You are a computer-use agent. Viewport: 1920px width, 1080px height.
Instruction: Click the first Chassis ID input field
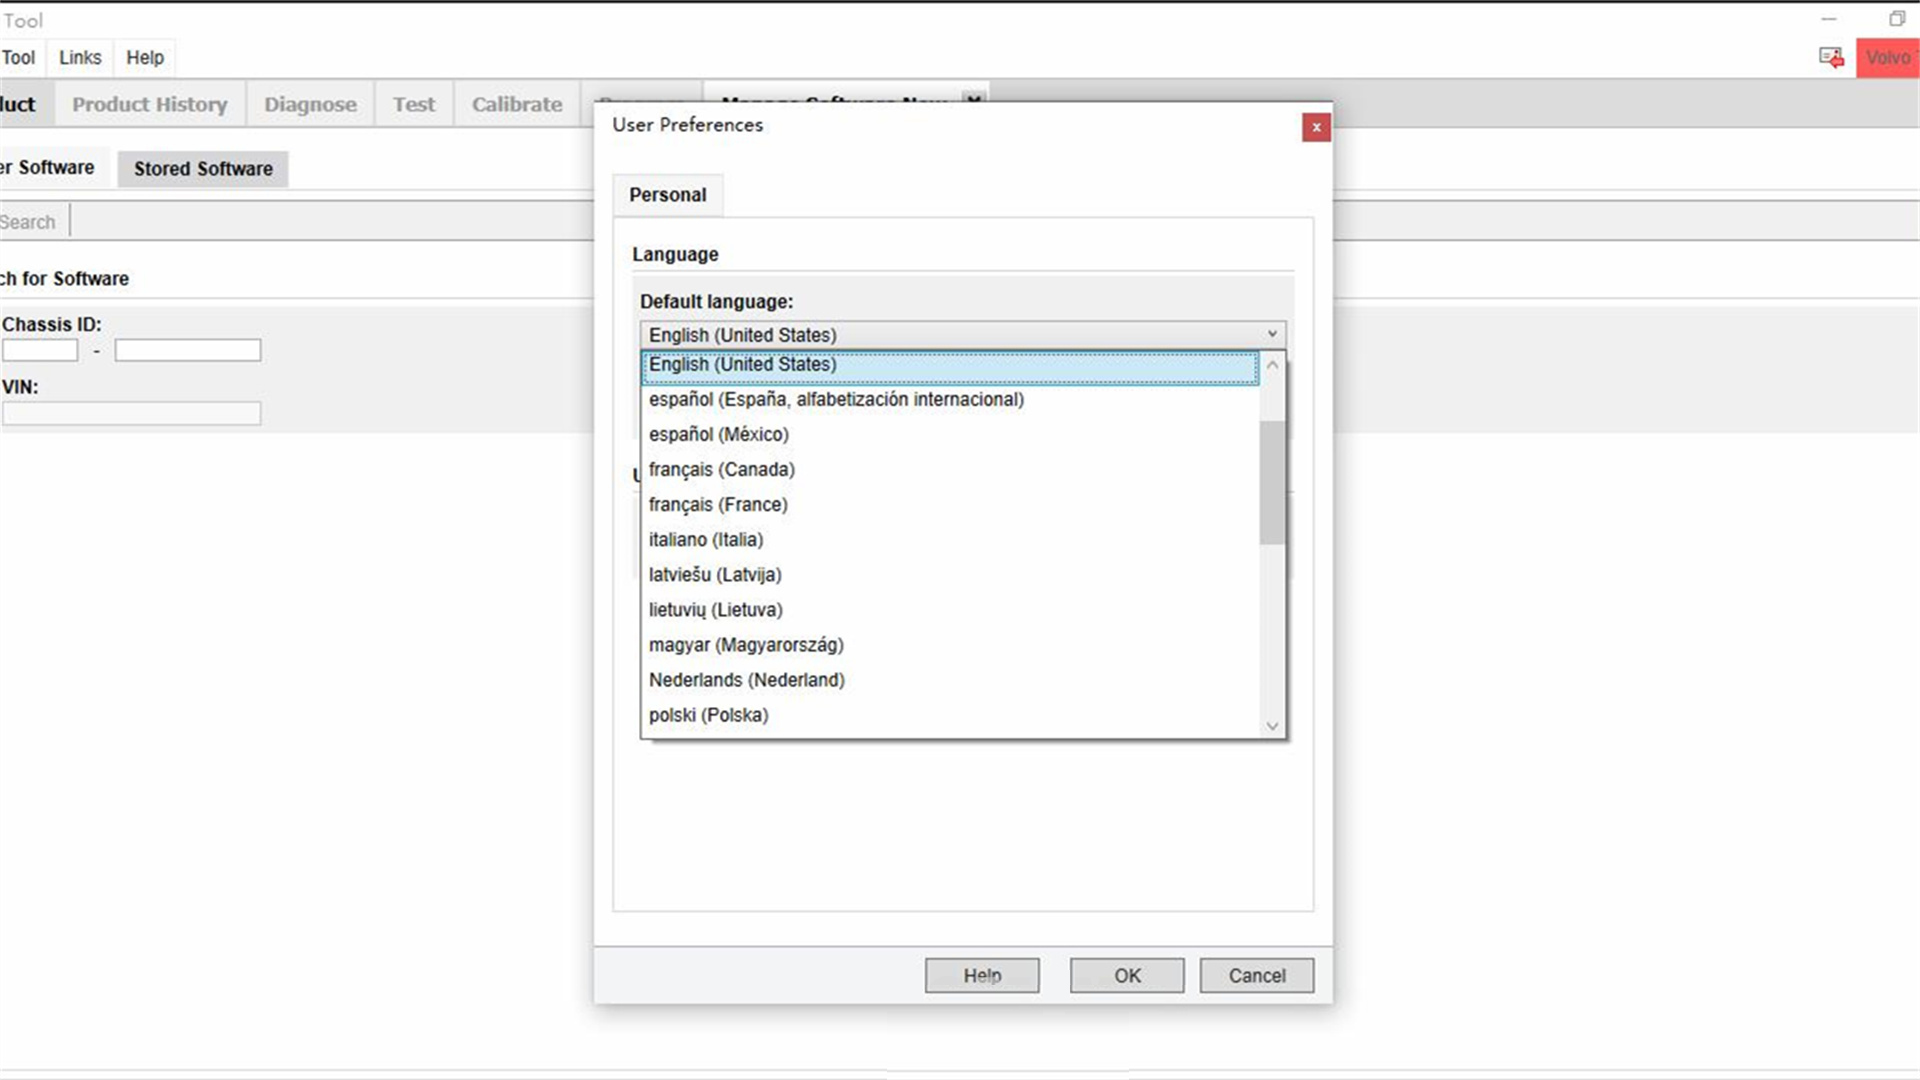(x=40, y=350)
